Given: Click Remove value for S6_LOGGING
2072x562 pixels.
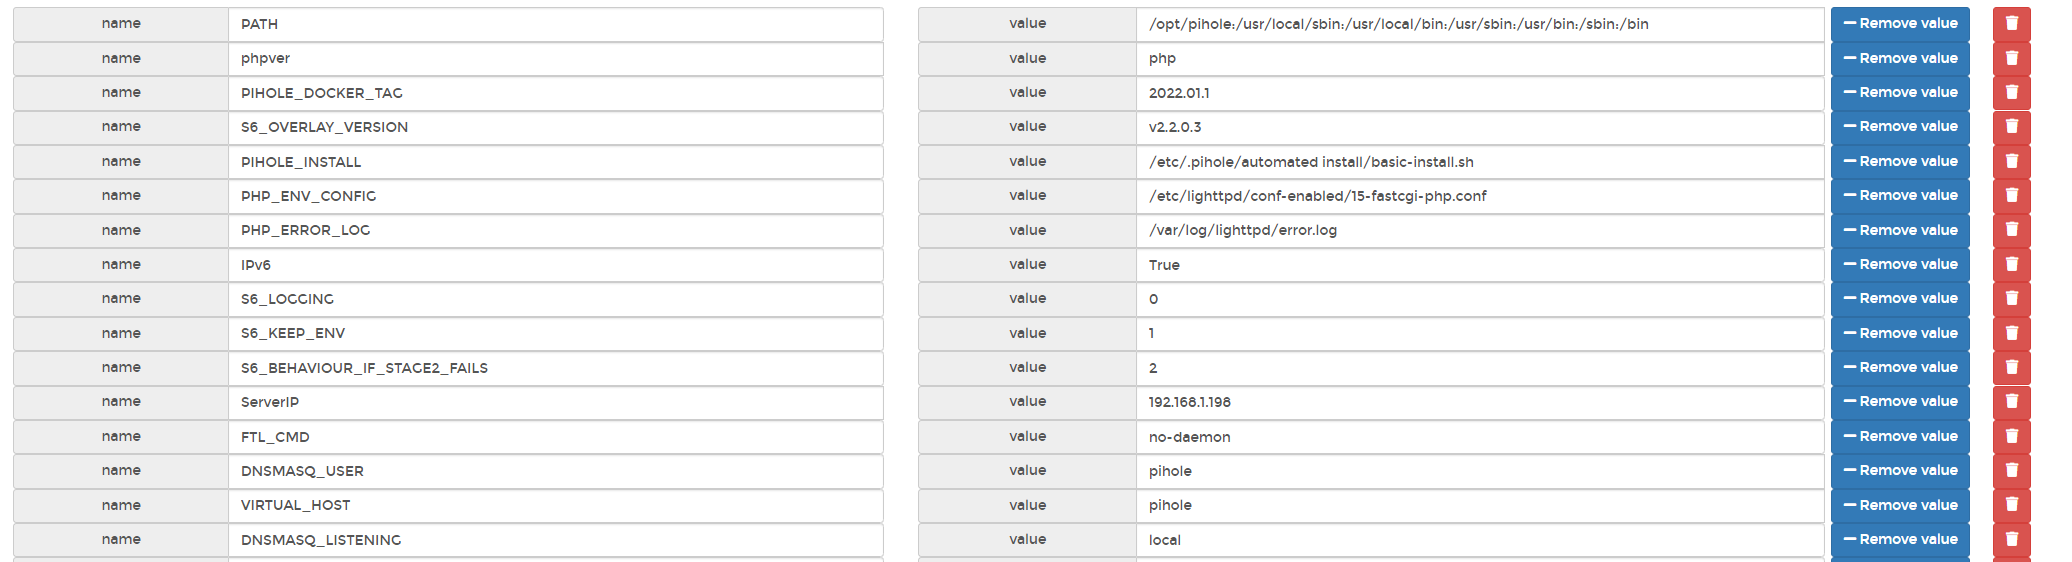Looking at the screenshot, I should (x=1900, y=298).
